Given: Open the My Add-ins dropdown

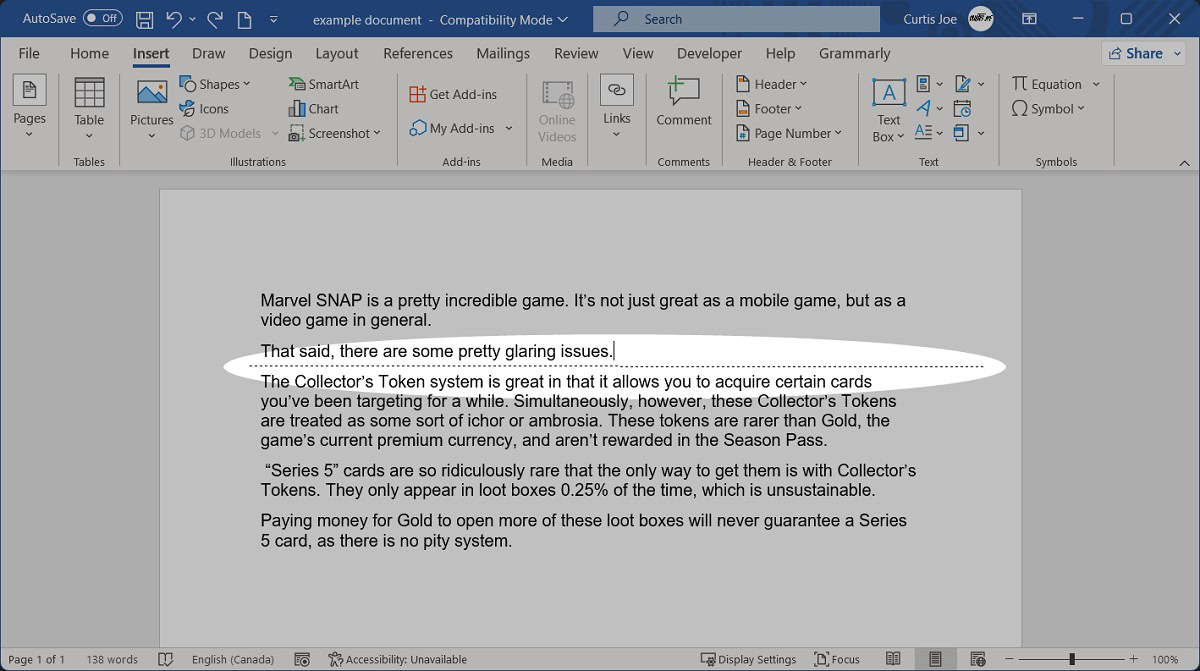Looking at the screenshot, I should (508, 128).
